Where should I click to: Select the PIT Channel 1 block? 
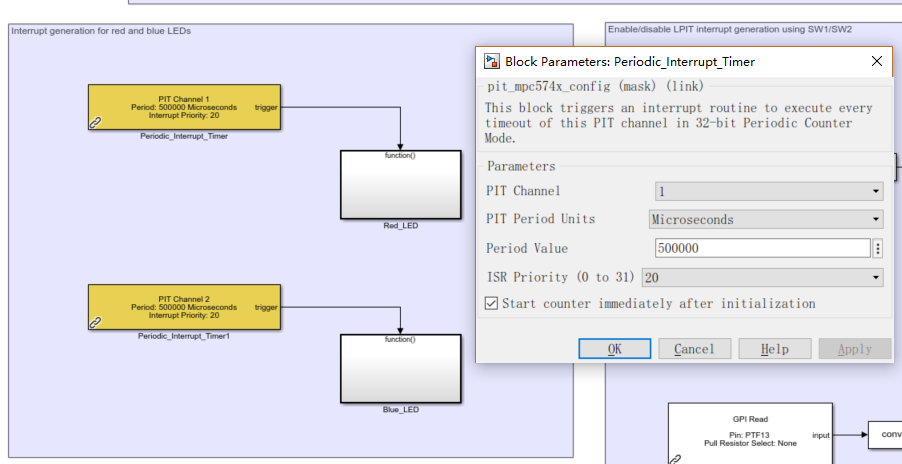[184, 107]
